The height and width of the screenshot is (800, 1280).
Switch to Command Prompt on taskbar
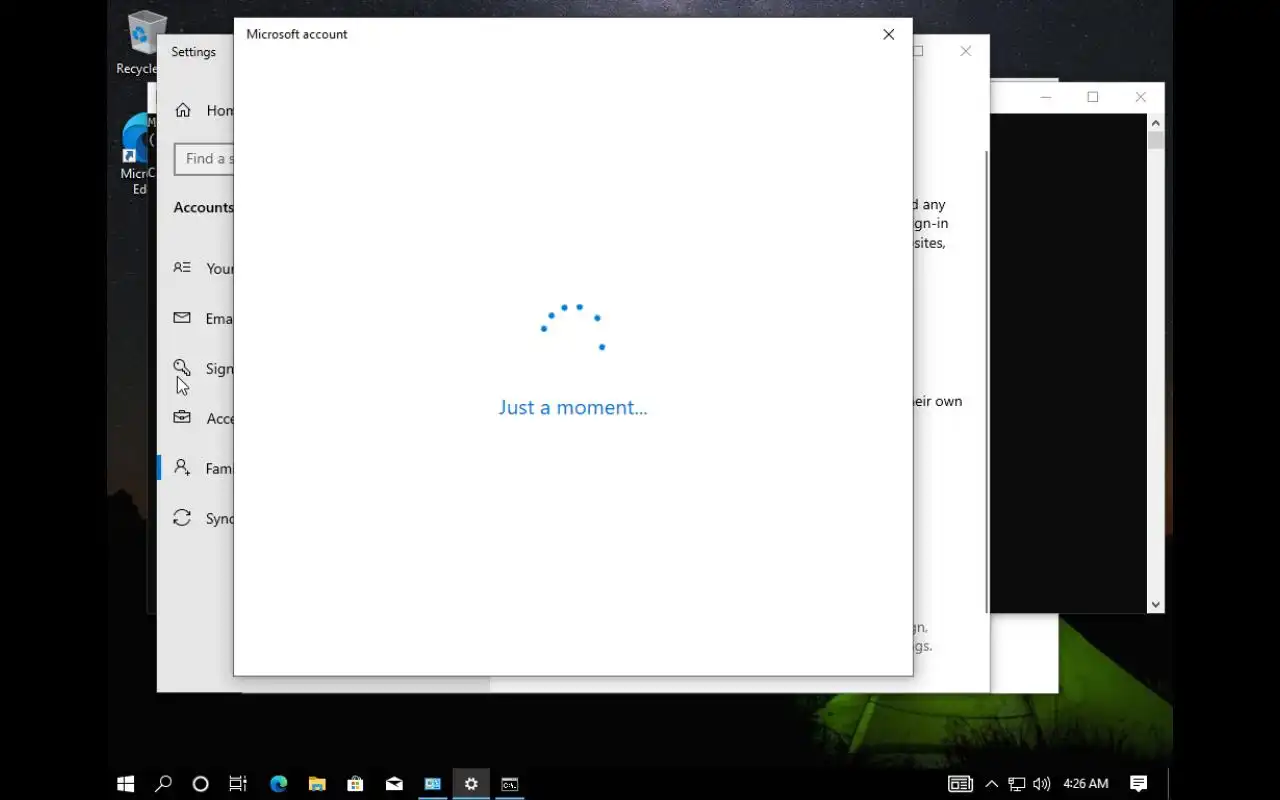coord(510,784)
